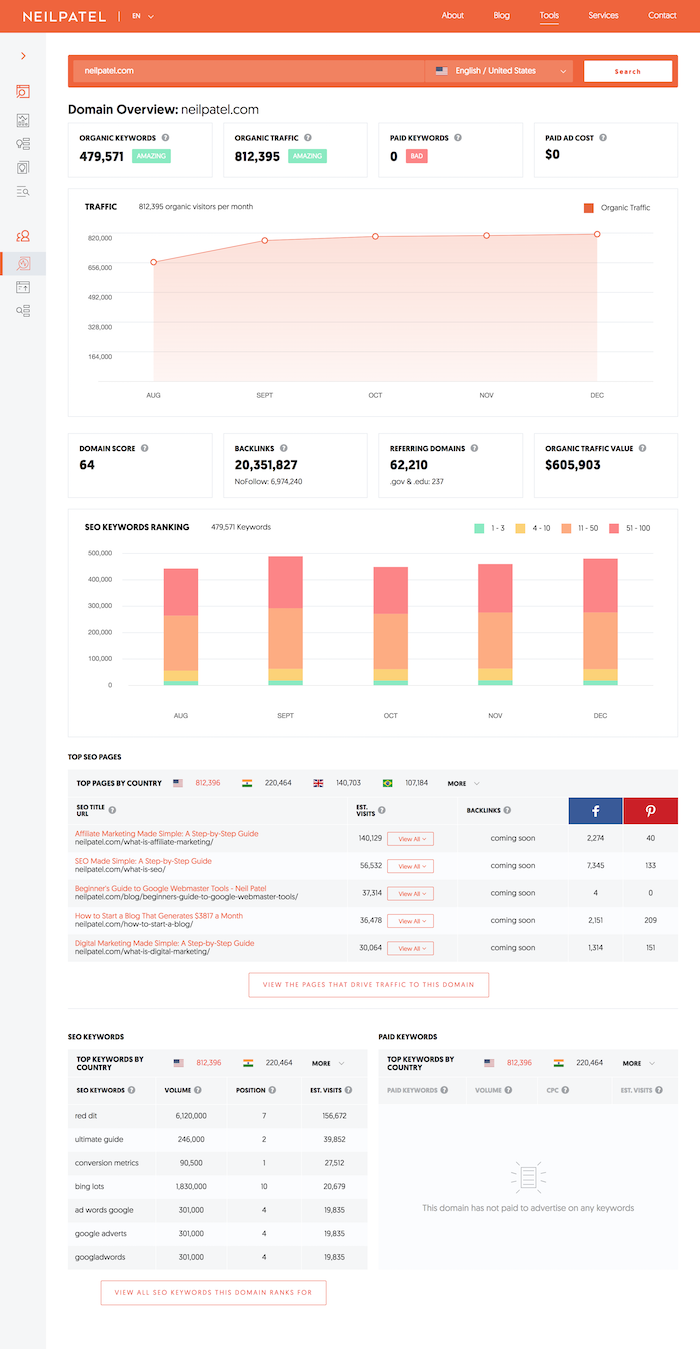This screenshot has height=1349, width=700.
Task: Open the chart overview icon in the sidebar
Action: (x=23, y=120)
